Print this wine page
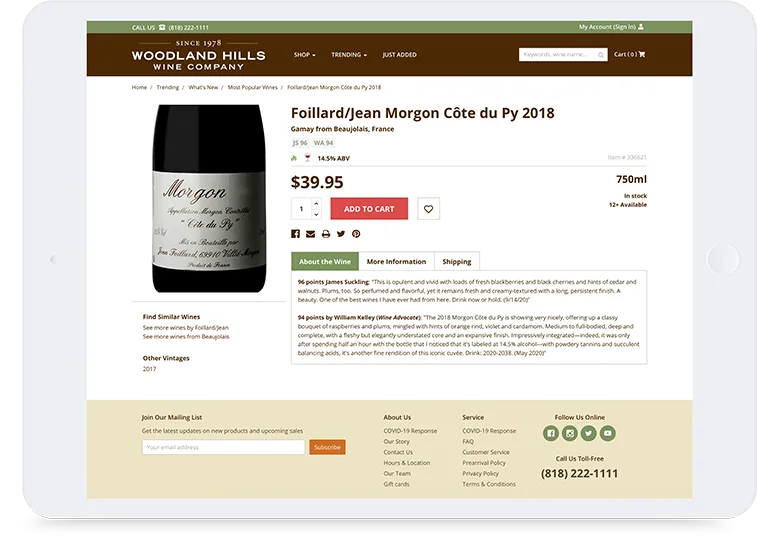Viewport: 757px width, 547px height. point(326,234)
